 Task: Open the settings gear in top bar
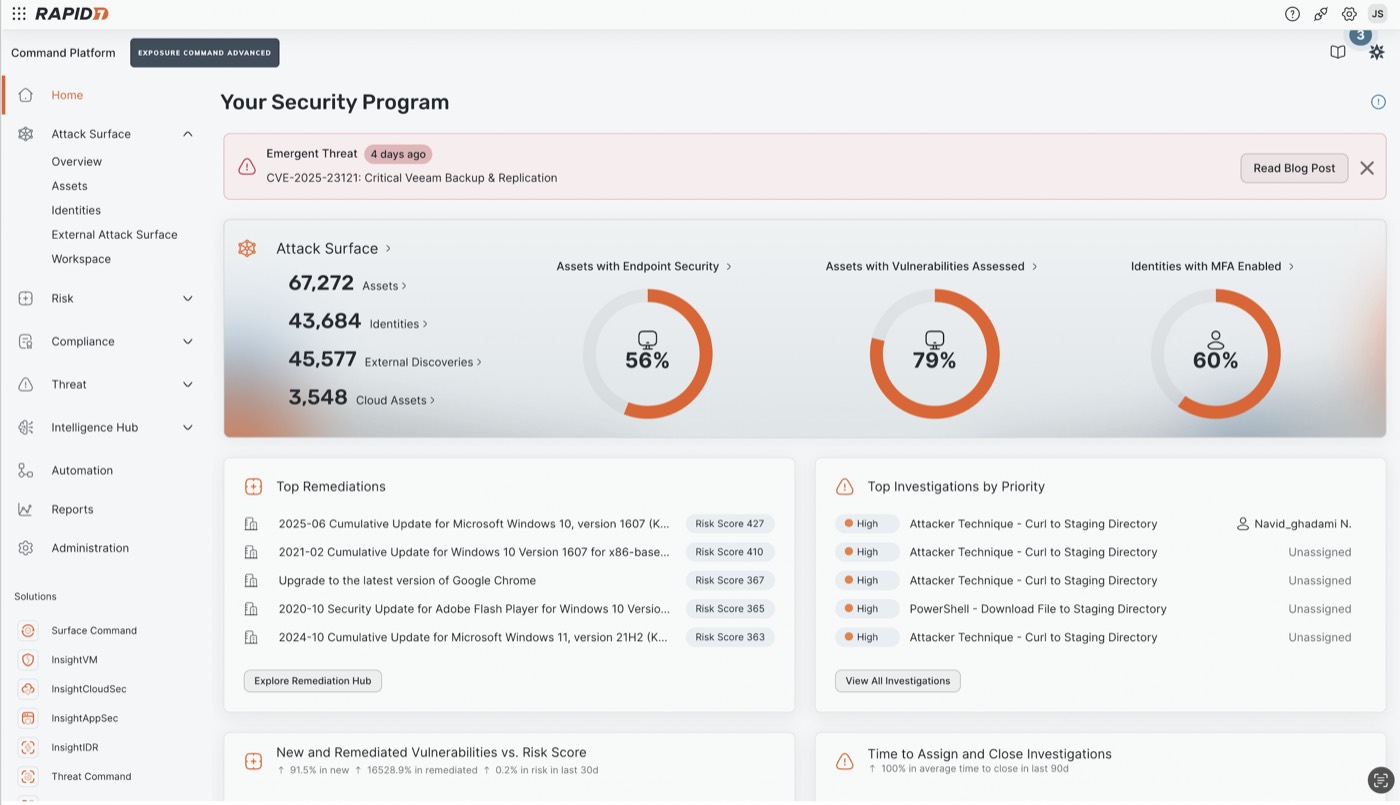click(1349, 14)
